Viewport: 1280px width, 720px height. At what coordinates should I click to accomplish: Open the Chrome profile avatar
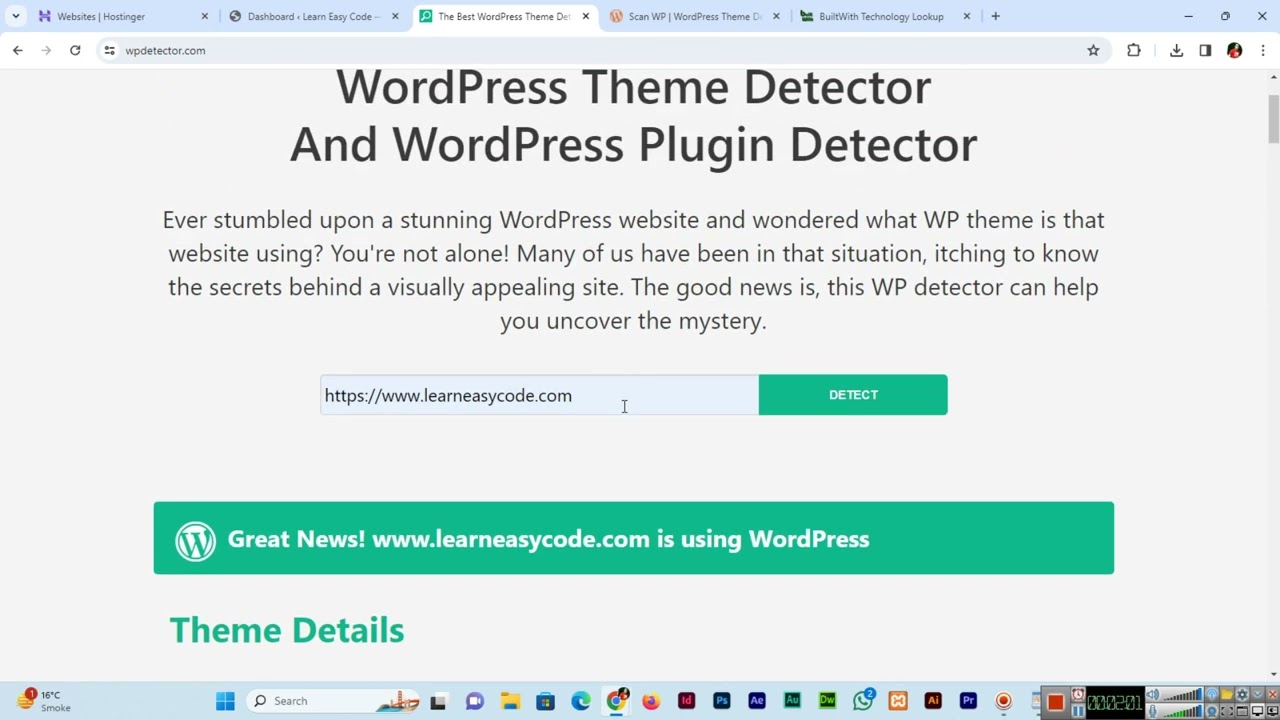(1234, 50)
